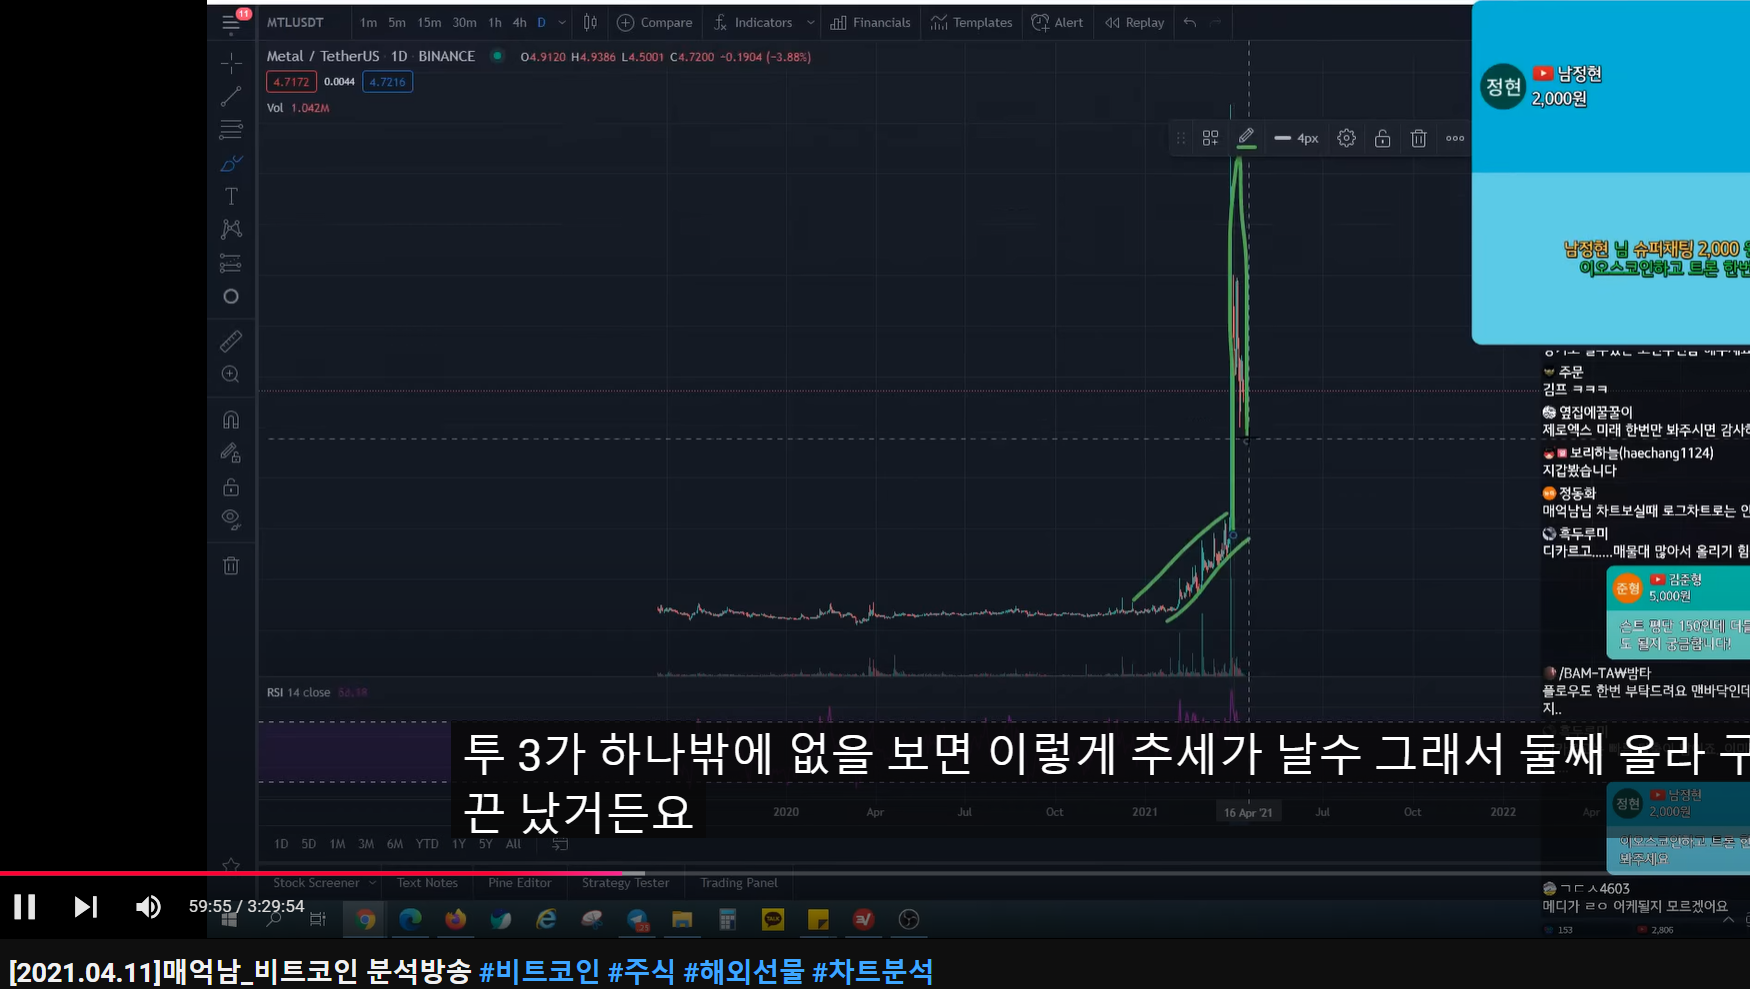Expand the timeframe interval dropdown
Screen dimensions: 1750x989
point(562,22)
